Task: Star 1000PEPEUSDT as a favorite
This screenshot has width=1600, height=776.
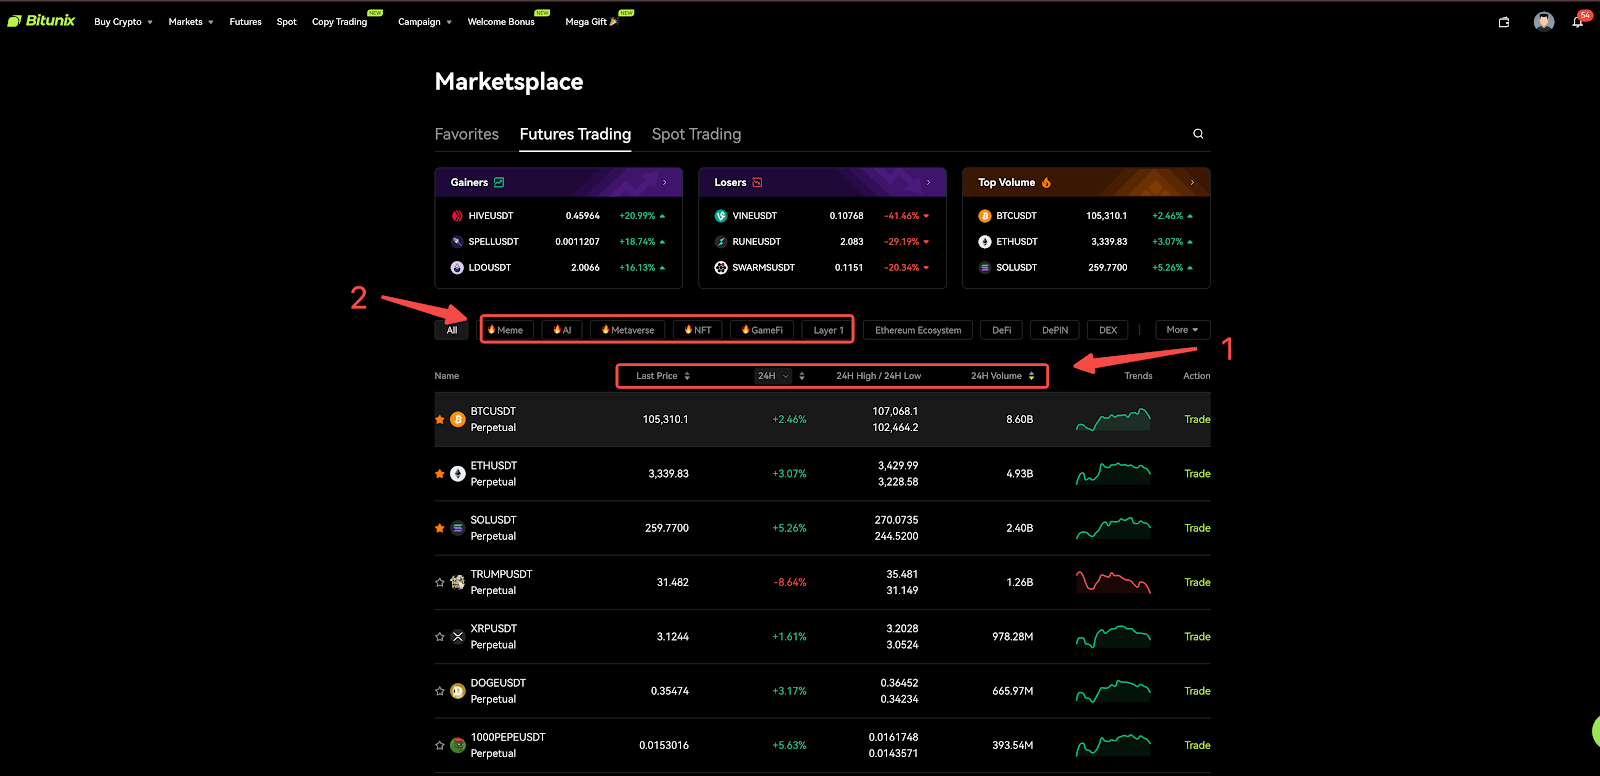Action: (440, 745)
